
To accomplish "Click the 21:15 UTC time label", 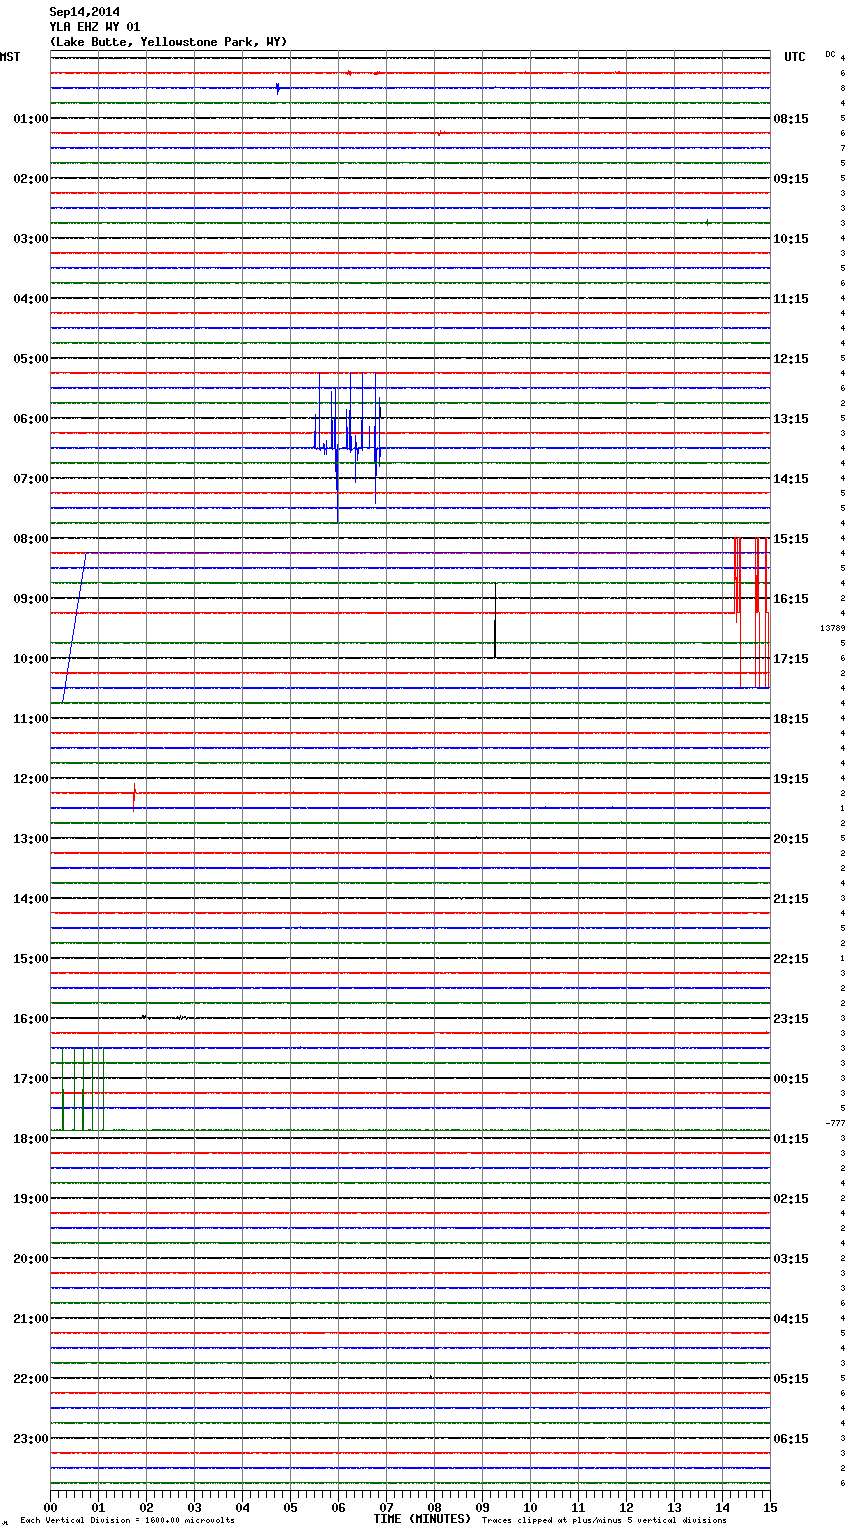I will coord(791,899).
